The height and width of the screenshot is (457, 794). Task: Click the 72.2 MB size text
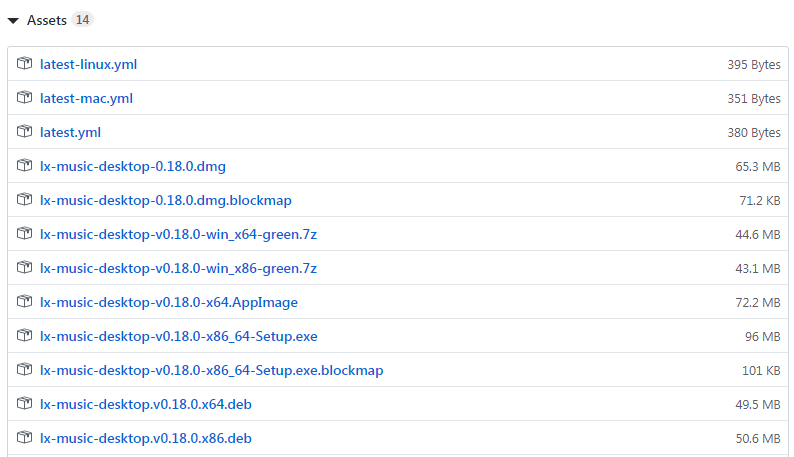tap(758, 302)
